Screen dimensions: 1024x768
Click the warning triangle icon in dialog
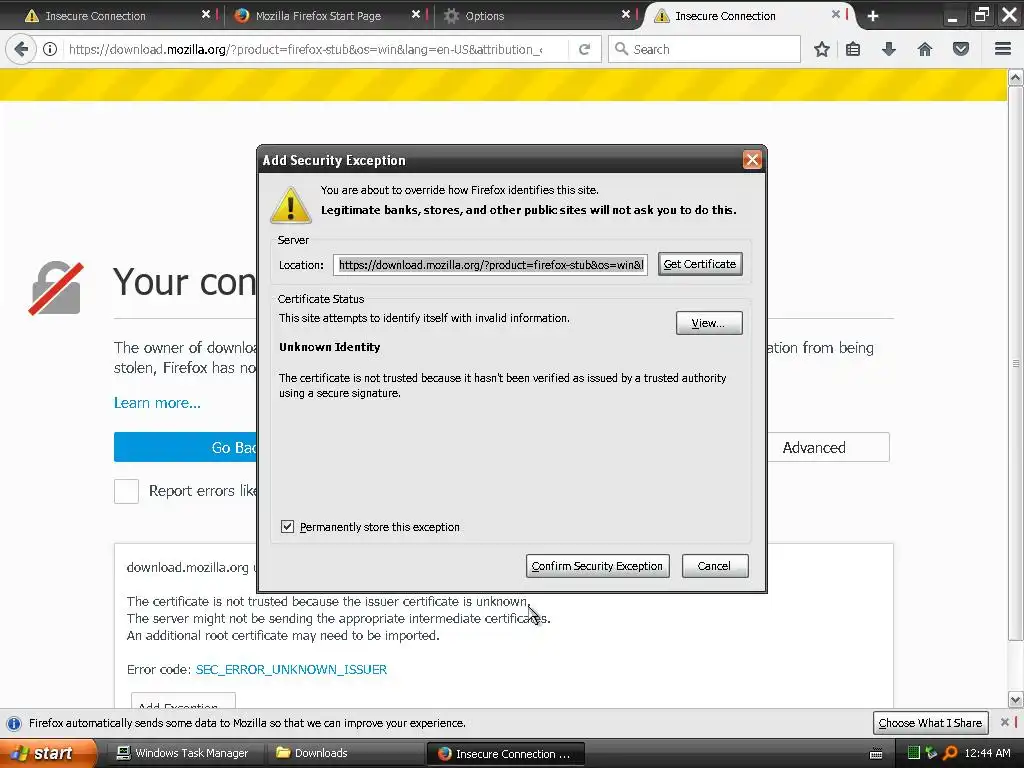(291, 204)
